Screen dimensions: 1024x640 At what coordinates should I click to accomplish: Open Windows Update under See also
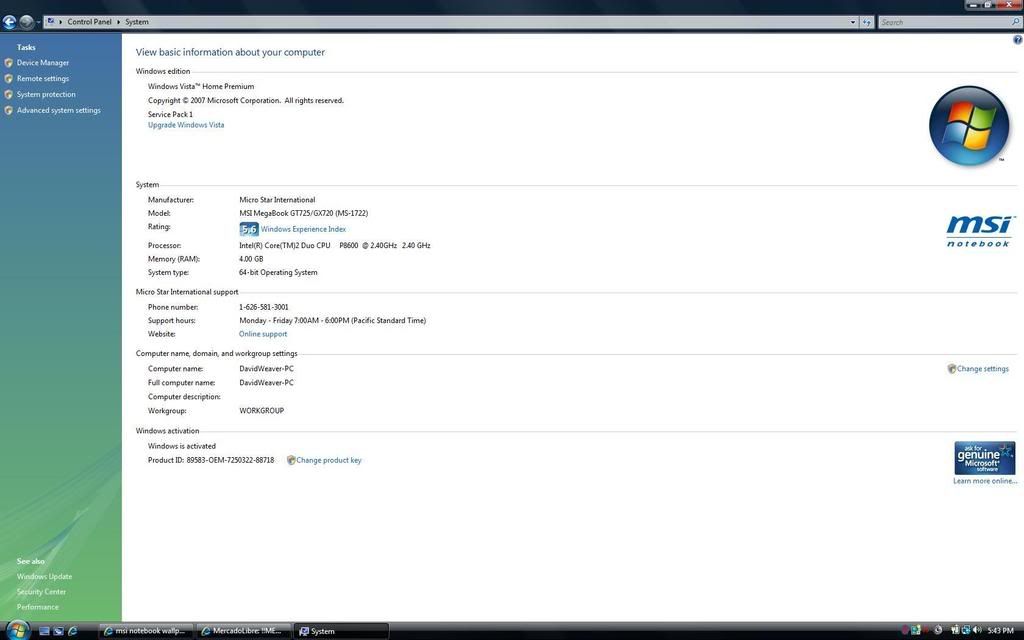[x=44, y=577]
